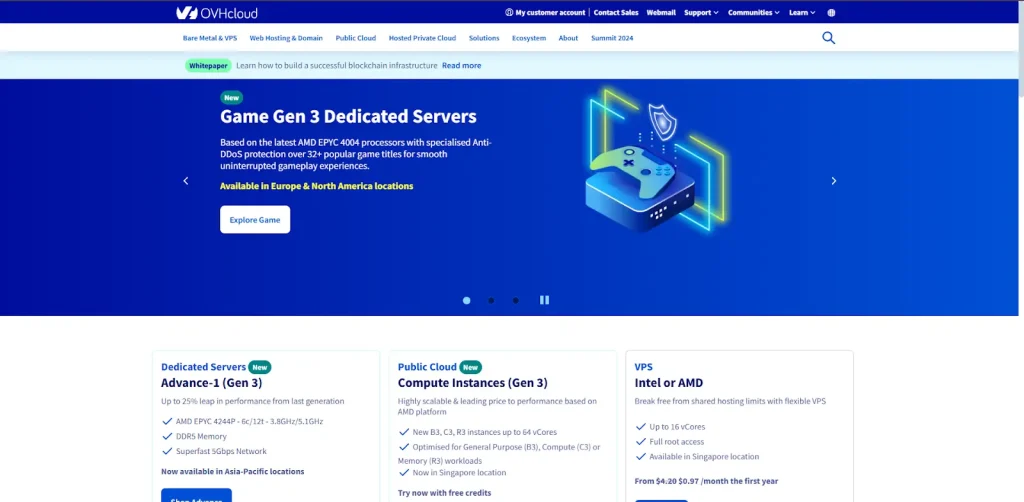Click checkmark beside New B3, C3, R3 instances

click(x=404, y=431)
